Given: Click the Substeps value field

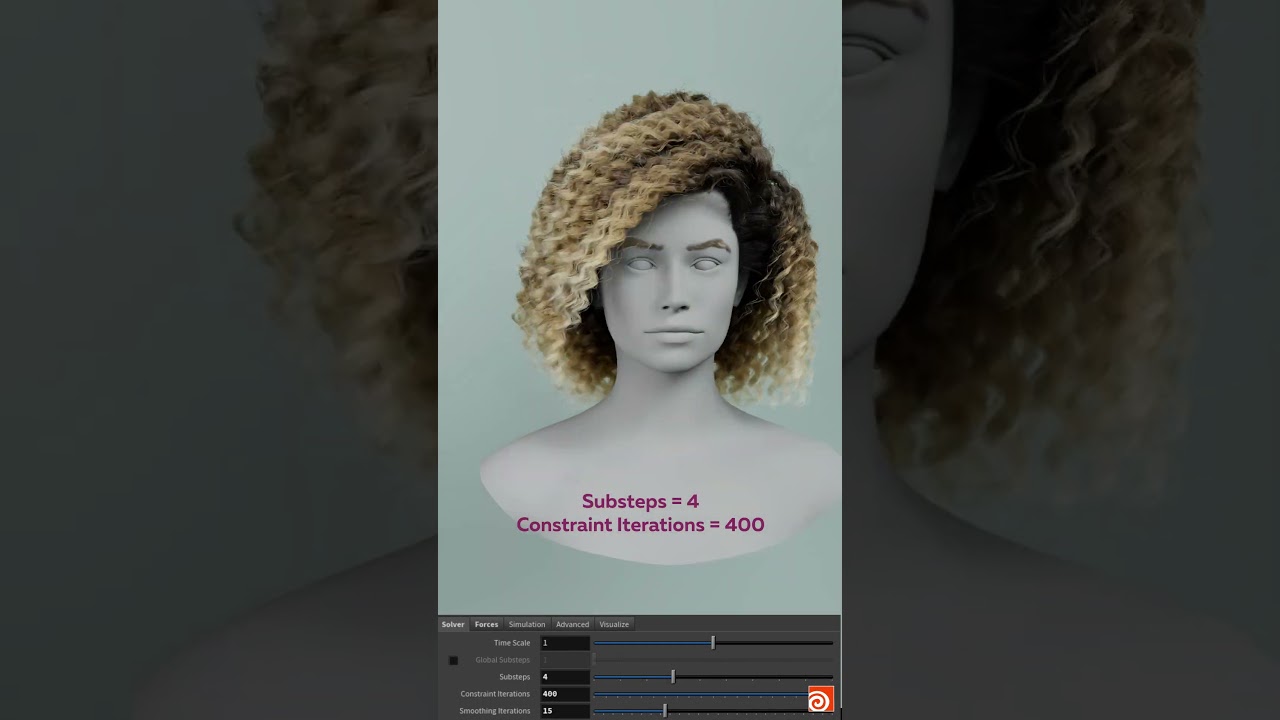Looking at the screenshot, I should pyautogui.click(x=565, y=677).
